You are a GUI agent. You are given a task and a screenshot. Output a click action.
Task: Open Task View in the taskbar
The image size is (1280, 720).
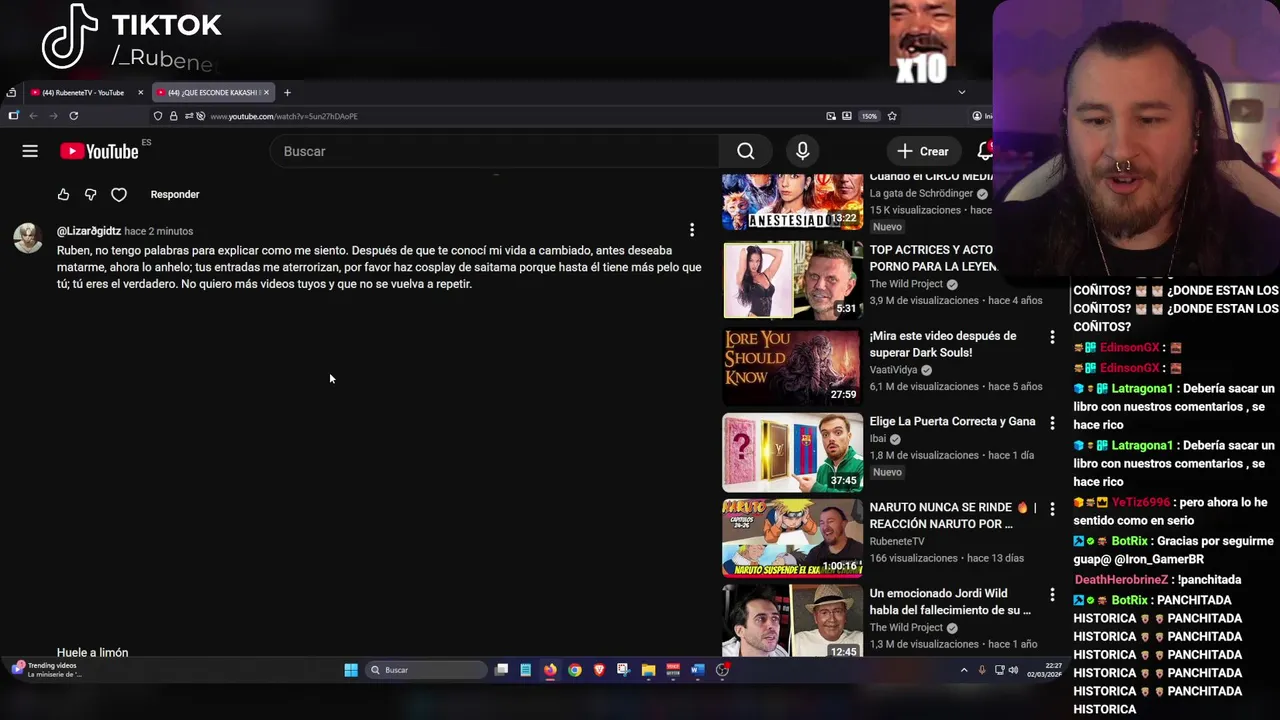point(501,670)
